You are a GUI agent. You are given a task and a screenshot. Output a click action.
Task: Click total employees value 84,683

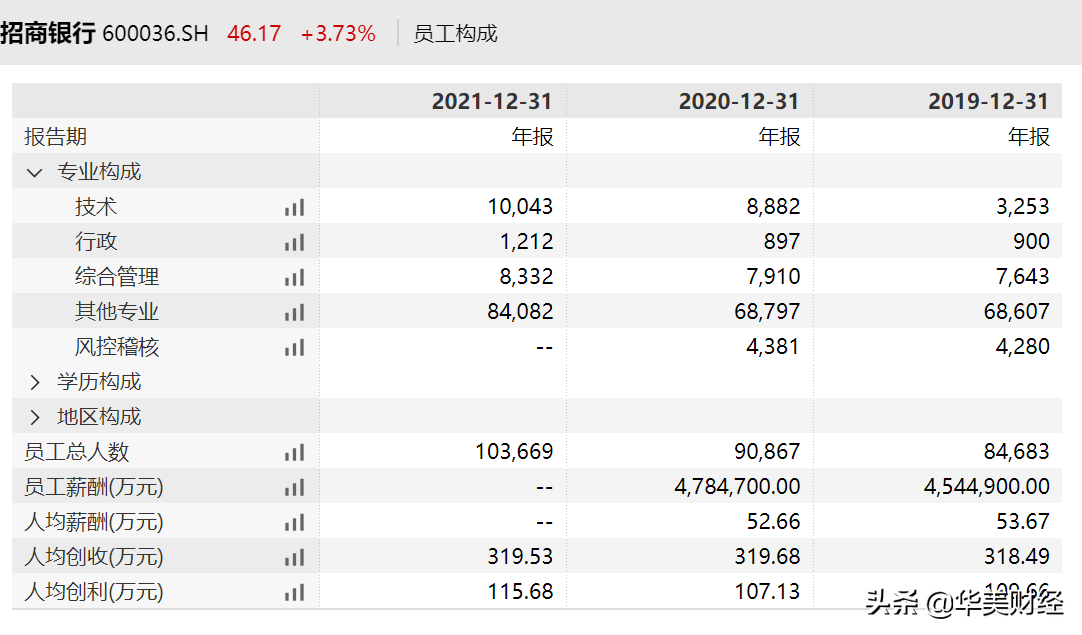[x=1016, y=452]
